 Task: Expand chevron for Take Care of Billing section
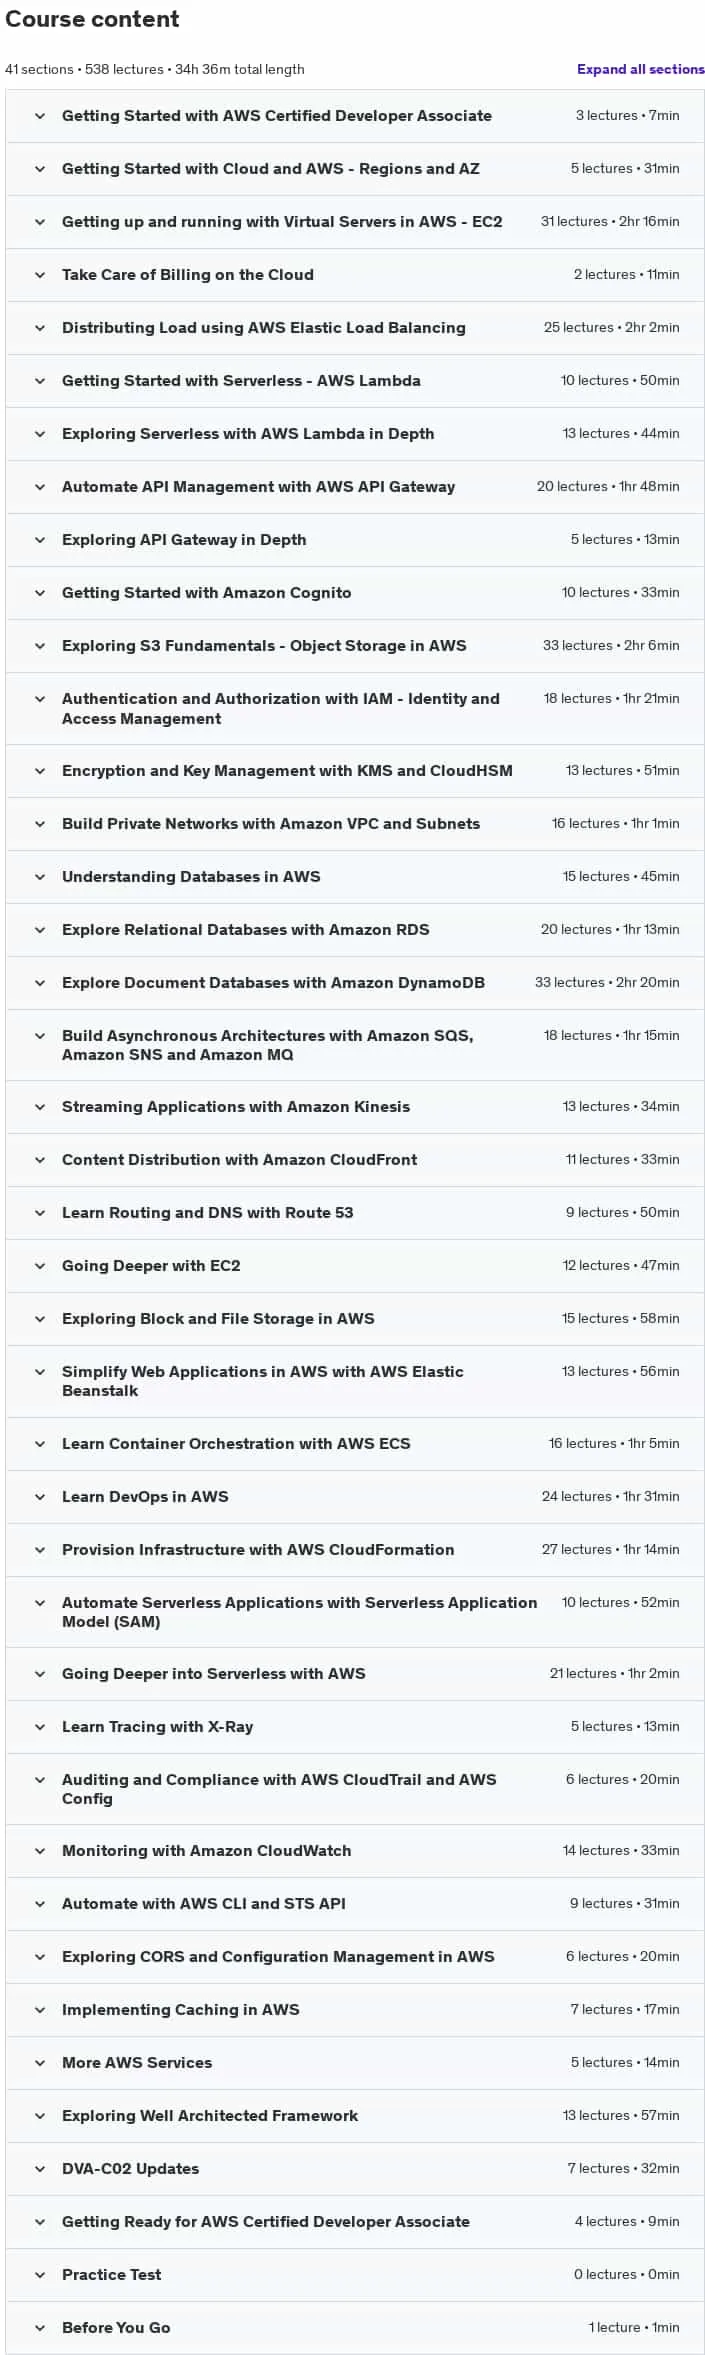40,274
